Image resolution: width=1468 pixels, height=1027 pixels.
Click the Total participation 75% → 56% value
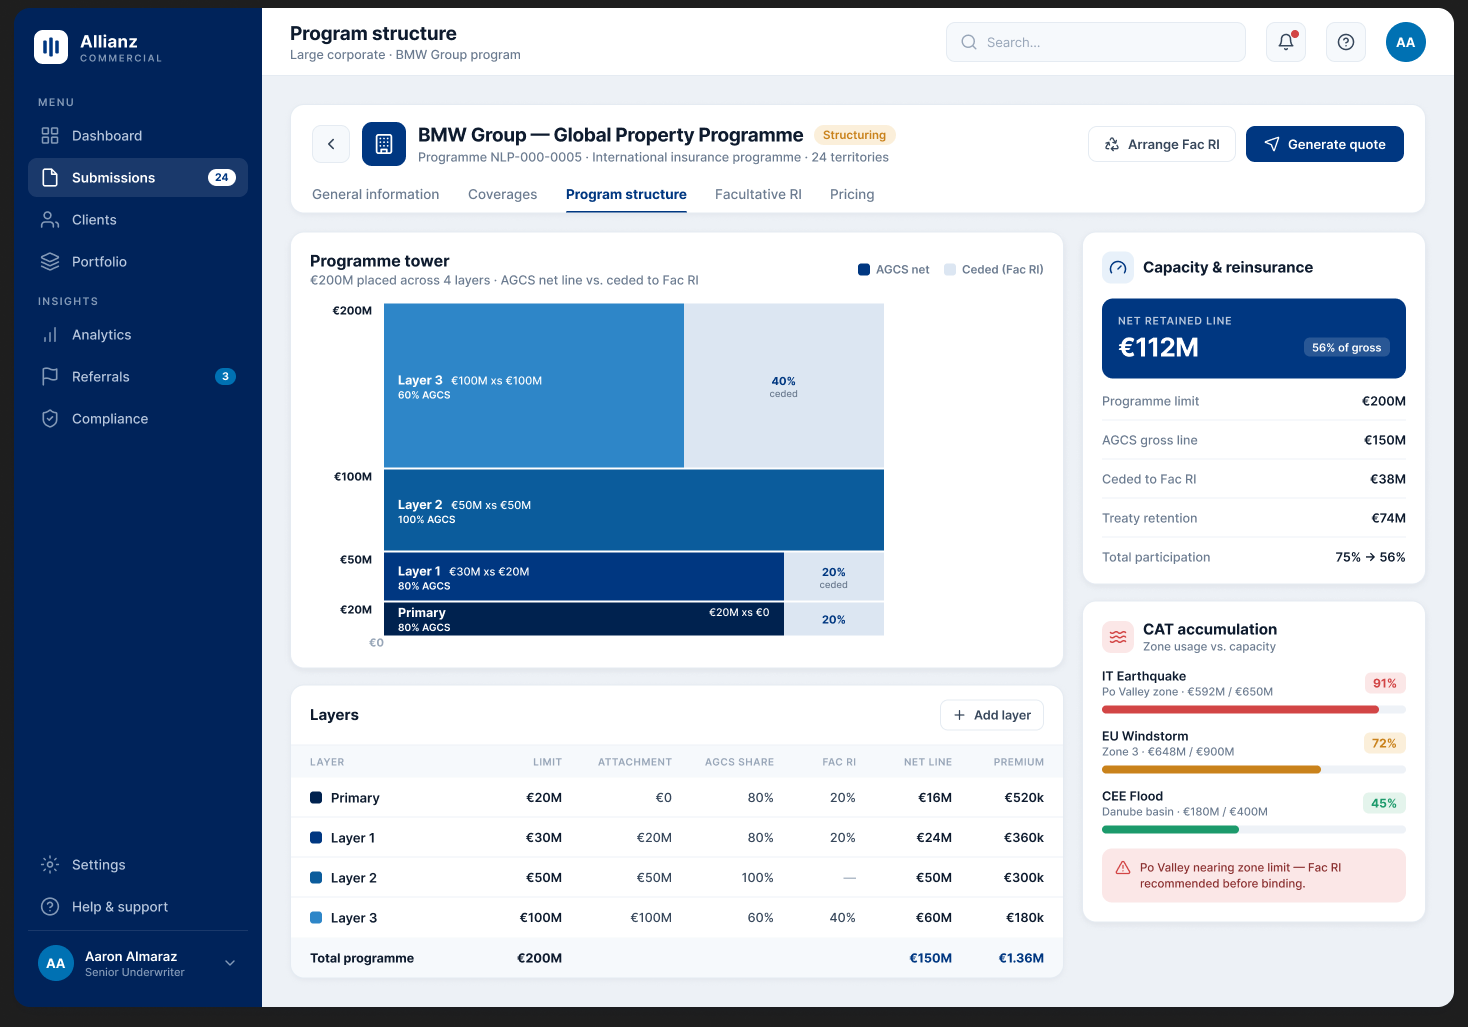point(1370,557)
